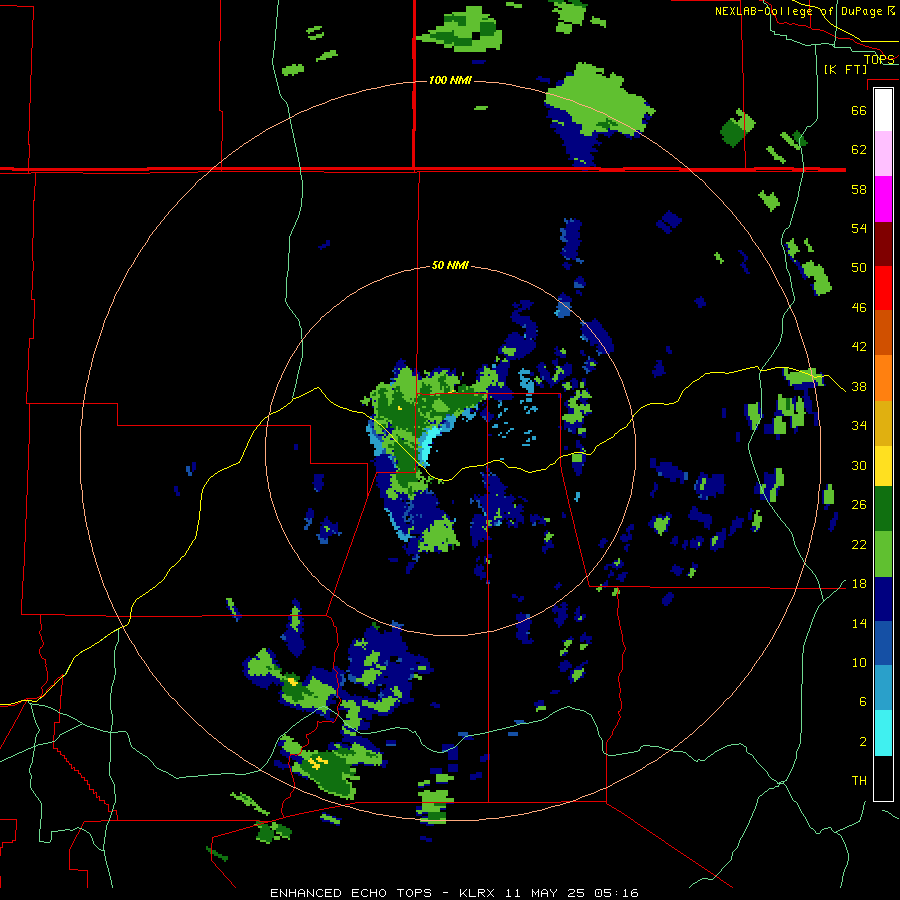Click the legend value '62'
This screenshot has width=900, height=900.
(859, 149)
